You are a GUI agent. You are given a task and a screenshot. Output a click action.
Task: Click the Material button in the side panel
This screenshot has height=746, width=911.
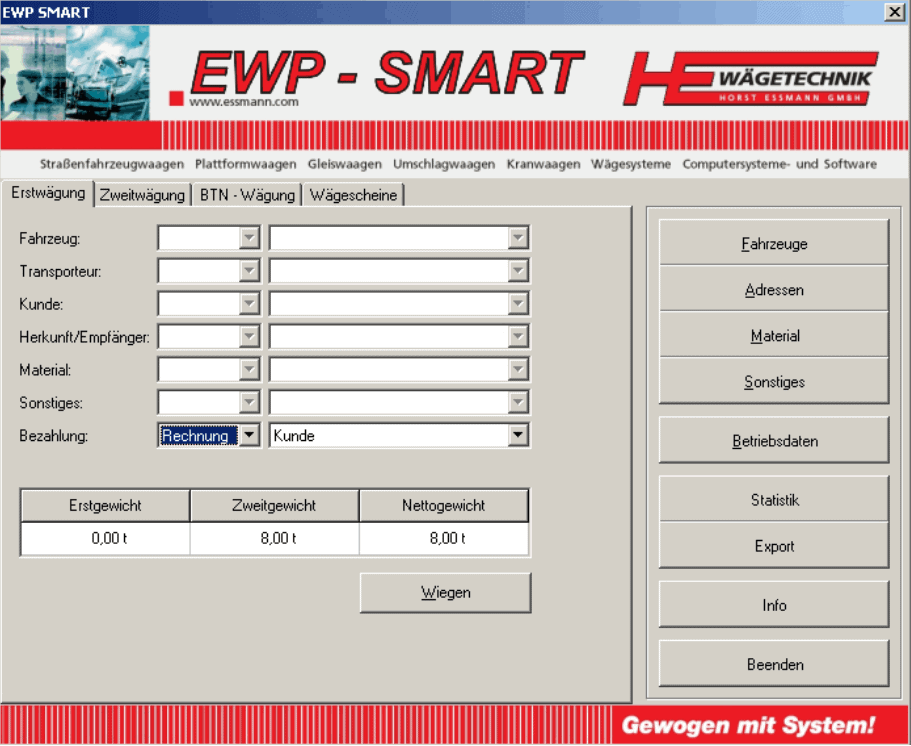774,335
